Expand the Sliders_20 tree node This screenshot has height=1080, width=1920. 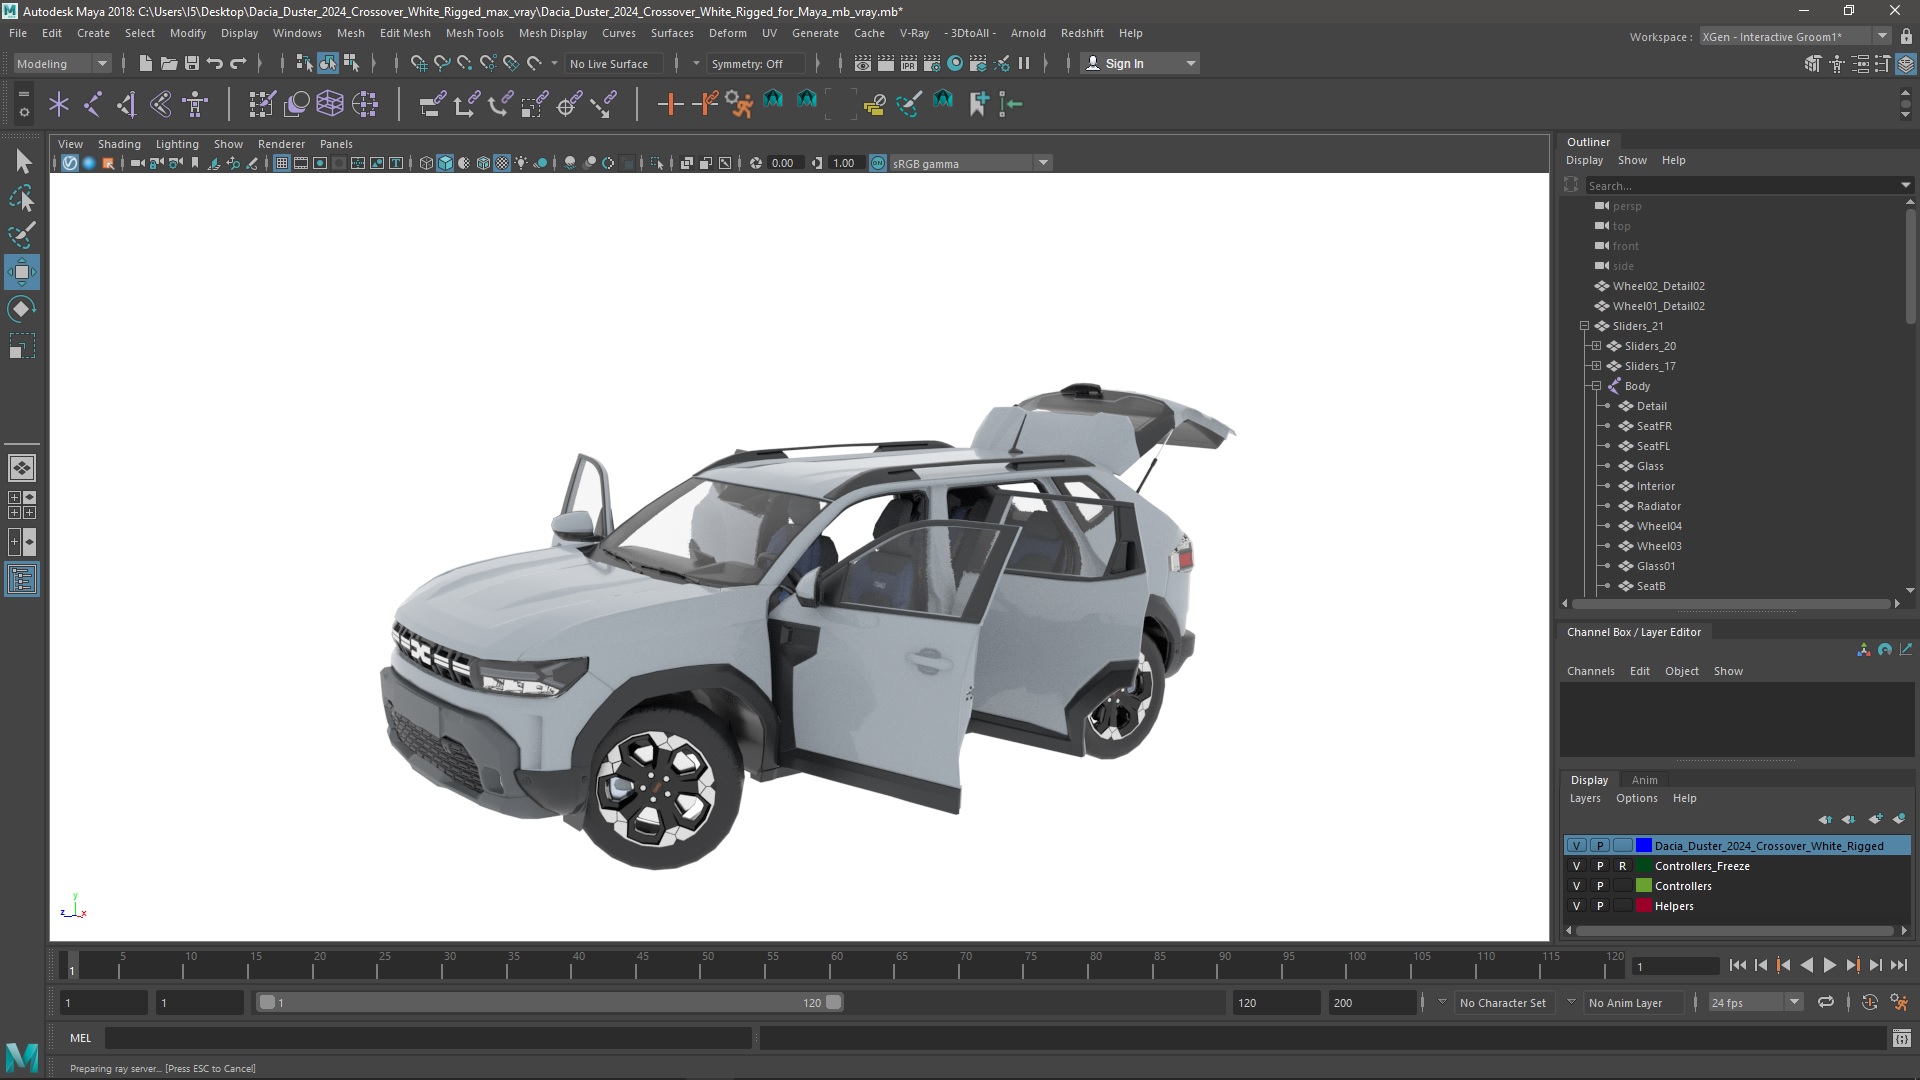tap(1597, 346)
